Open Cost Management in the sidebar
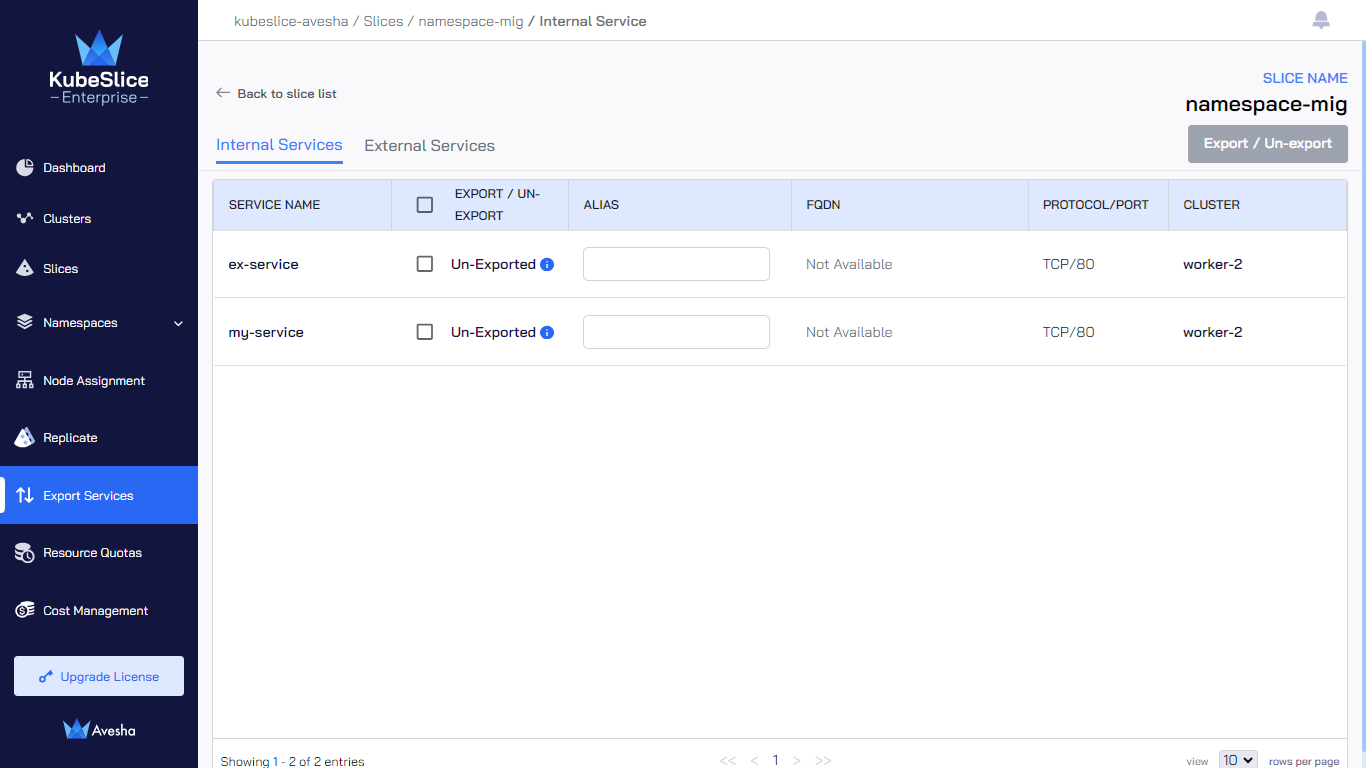This screenshot has height=768, width=1366. pos(99,610)
